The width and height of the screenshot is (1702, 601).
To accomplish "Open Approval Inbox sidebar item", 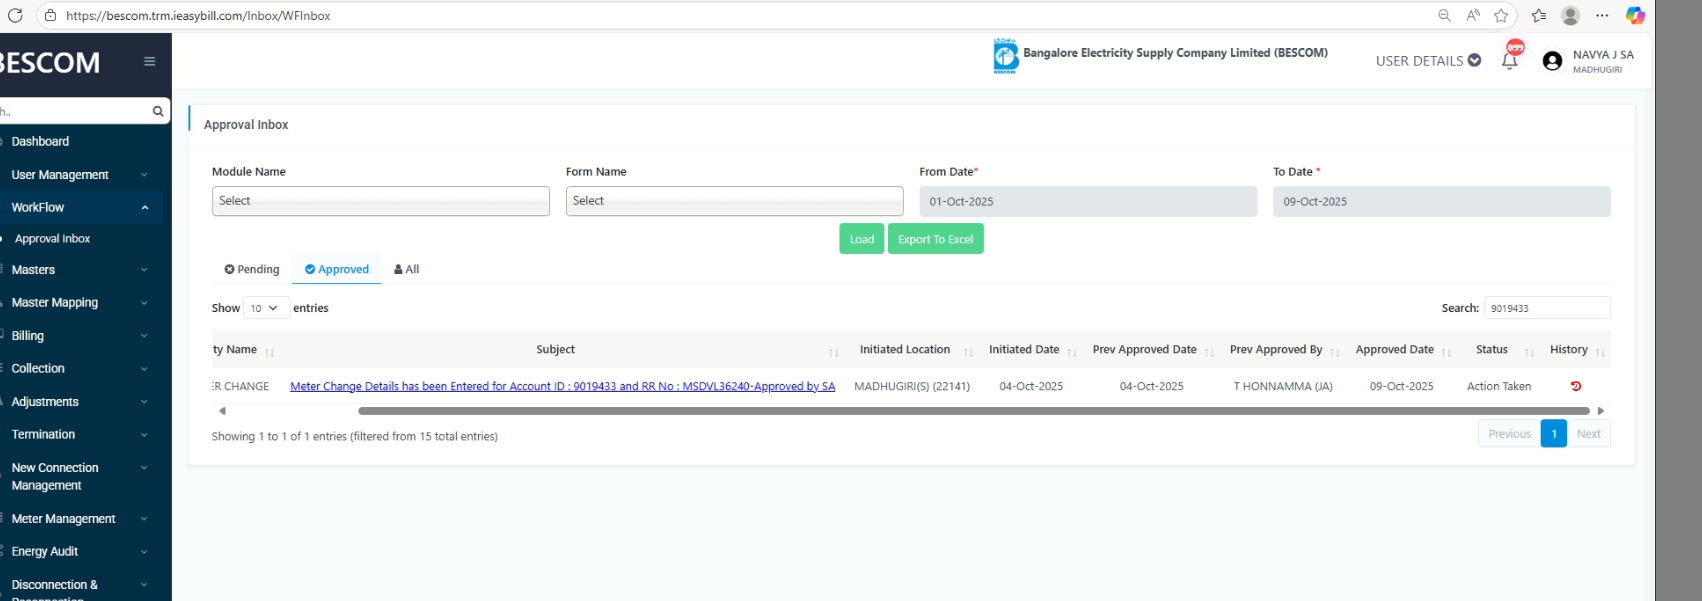I will coord(53,239).
